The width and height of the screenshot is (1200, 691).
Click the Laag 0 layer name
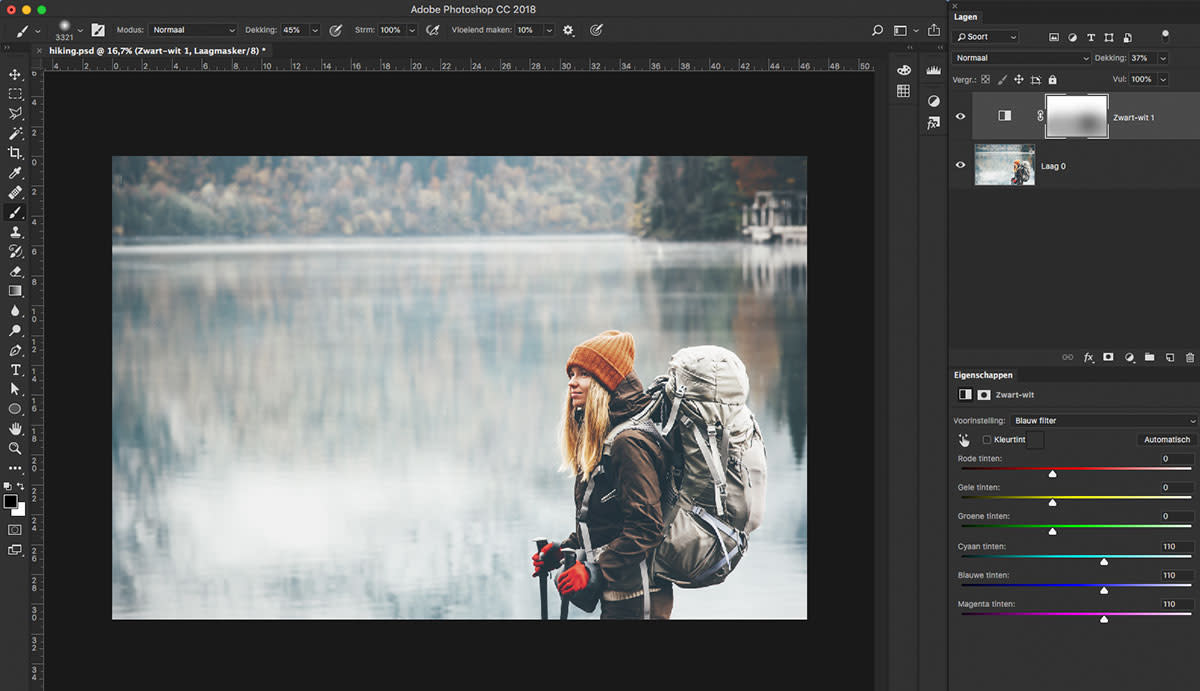[1053, 166]
